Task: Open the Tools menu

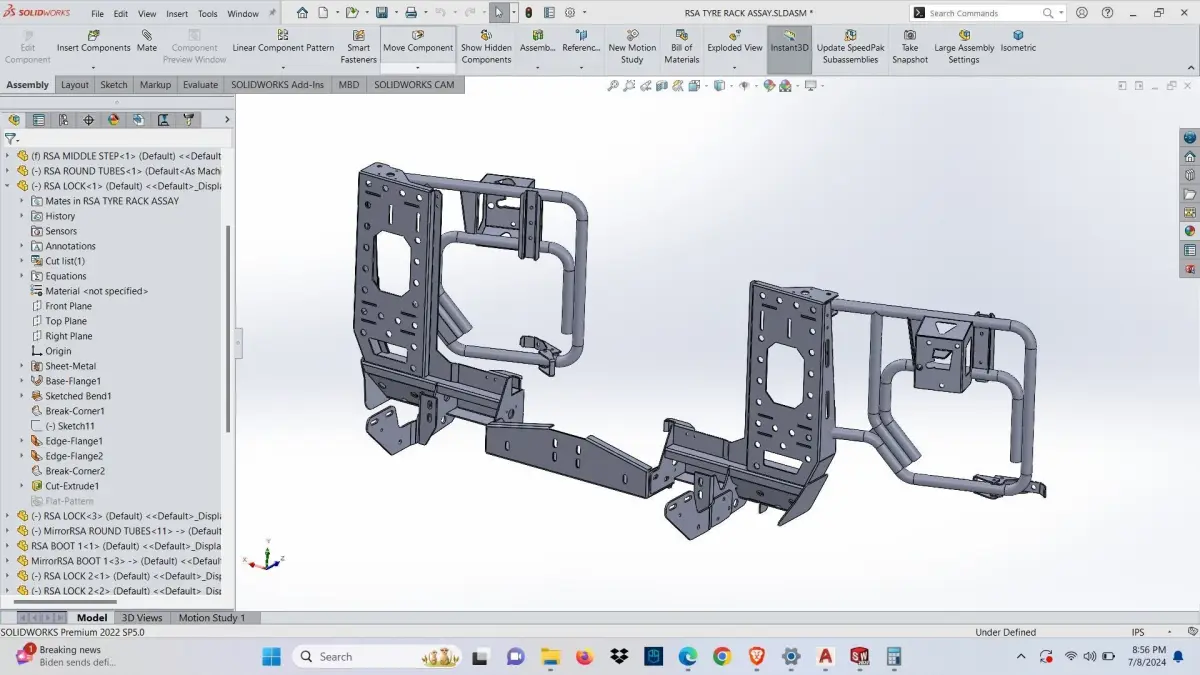Action: tap(208, 14)
